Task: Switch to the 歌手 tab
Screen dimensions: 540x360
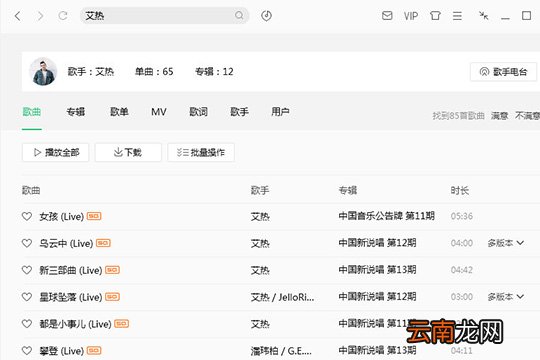Action: (x=239, y=112)
